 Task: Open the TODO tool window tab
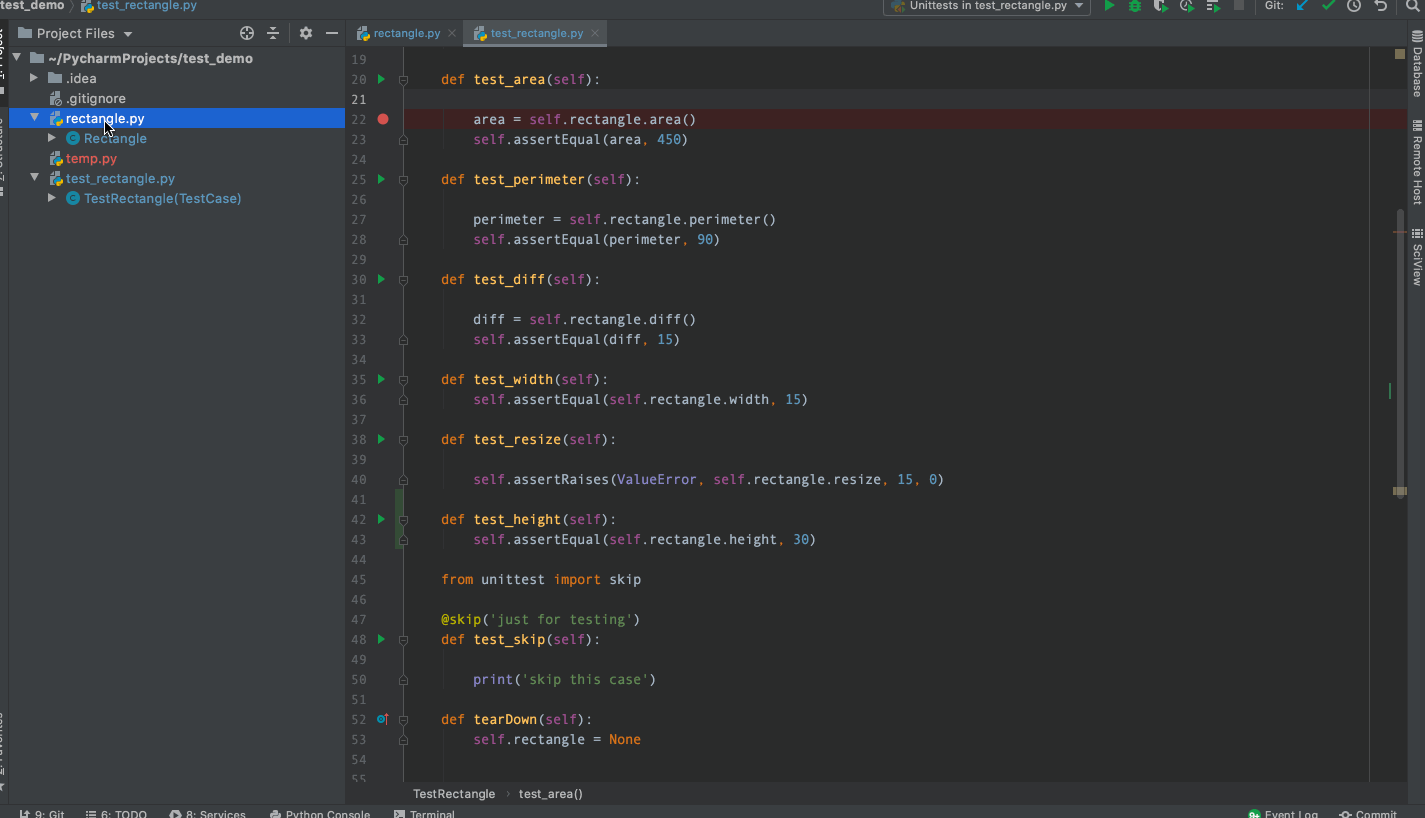(116, 813)
